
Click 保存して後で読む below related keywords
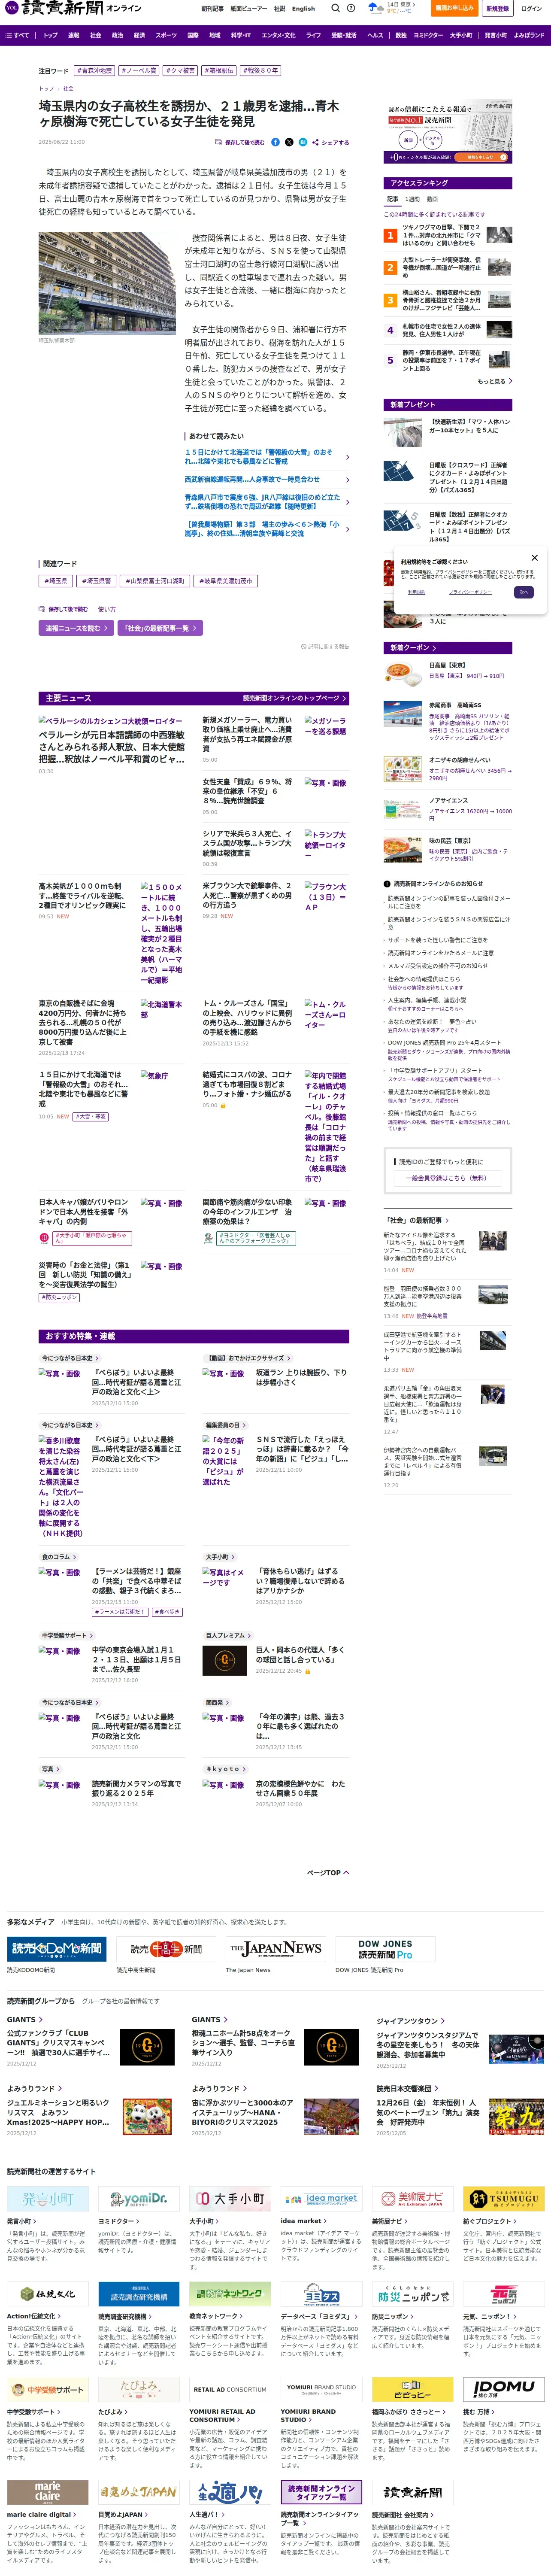(x=63, y=609)
